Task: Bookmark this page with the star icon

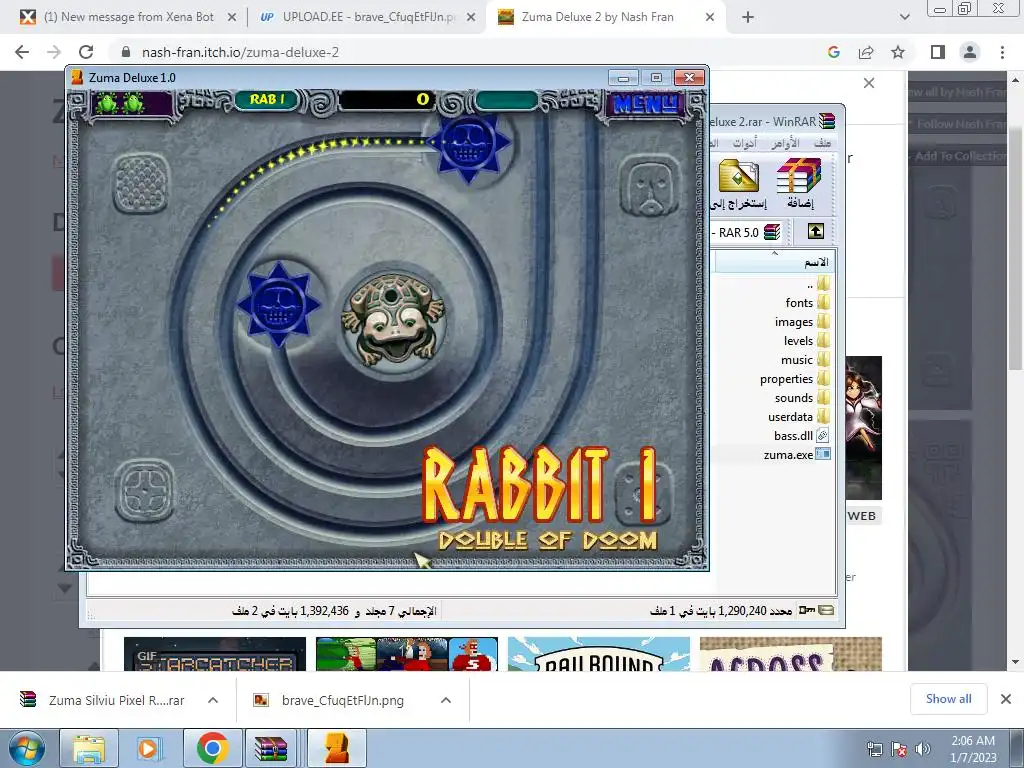Action: 898,52
